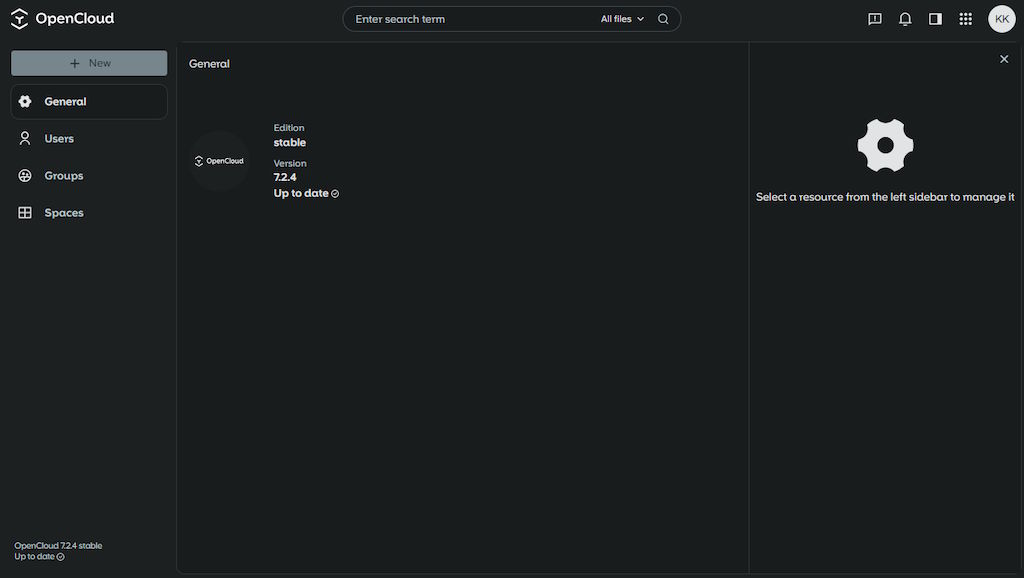Close the details side panel
The width and height of the screenshot is (1024, 578).
coord(1004,59)
